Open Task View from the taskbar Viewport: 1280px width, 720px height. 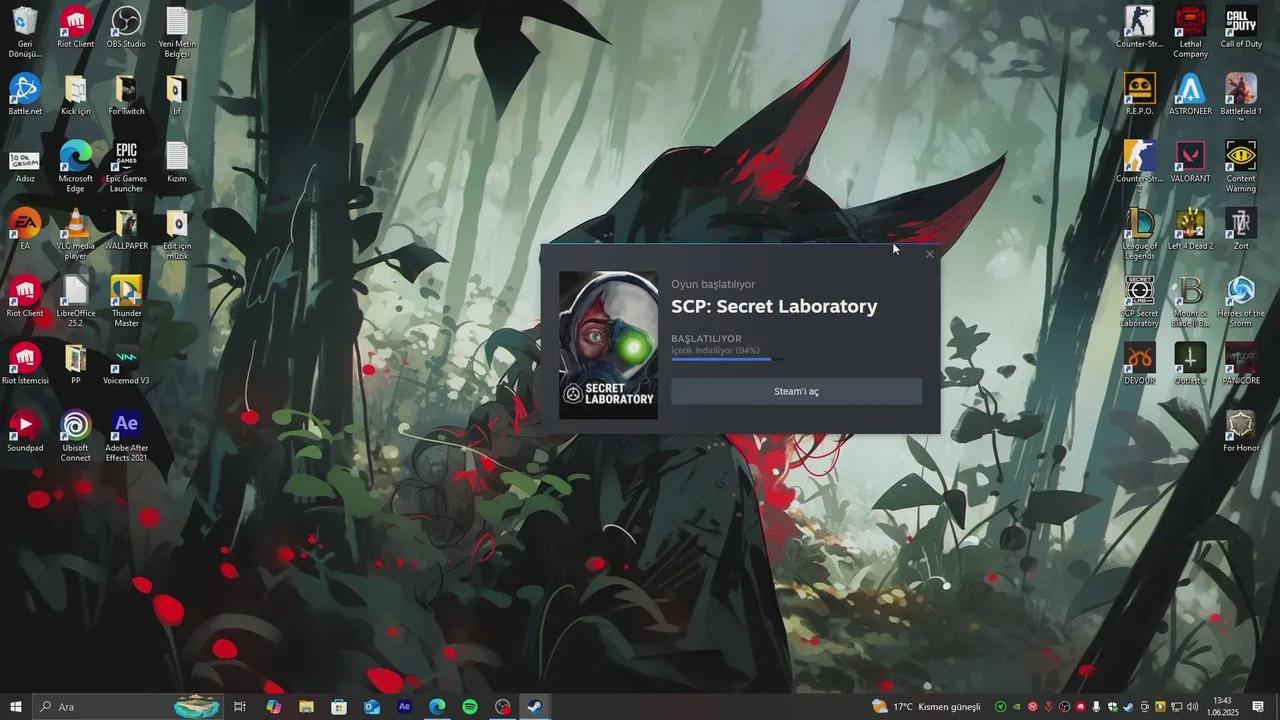pyautogui.click(x=240, y=707)
